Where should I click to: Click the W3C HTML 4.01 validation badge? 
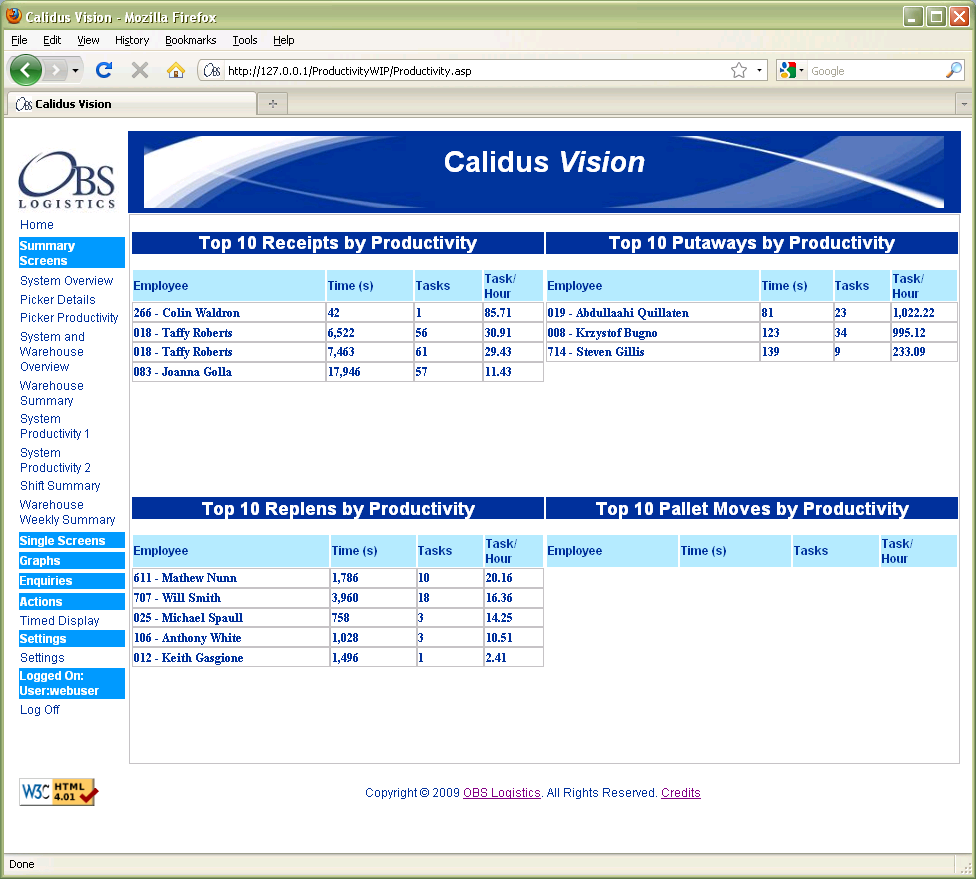coord(59,792)
